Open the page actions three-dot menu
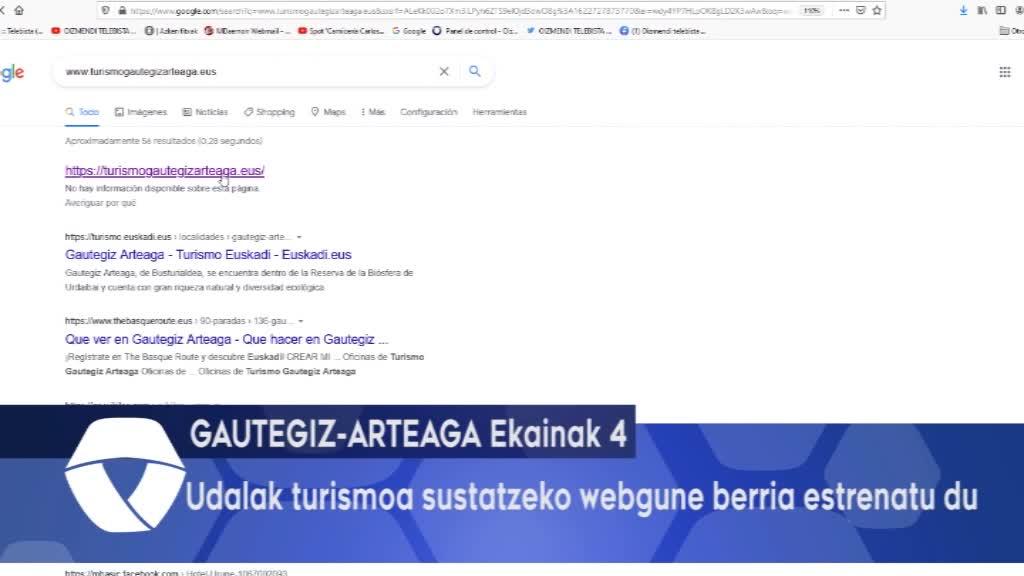 coord(844,10)
